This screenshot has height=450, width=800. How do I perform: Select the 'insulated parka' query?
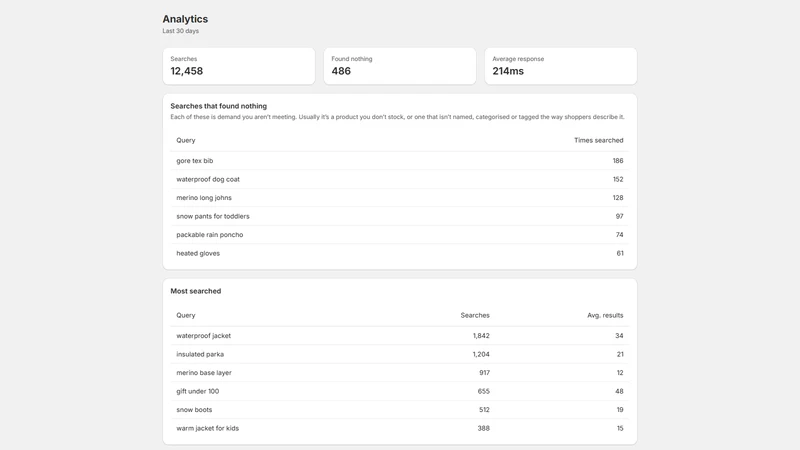pyautogui.click(x=200, y=354)
